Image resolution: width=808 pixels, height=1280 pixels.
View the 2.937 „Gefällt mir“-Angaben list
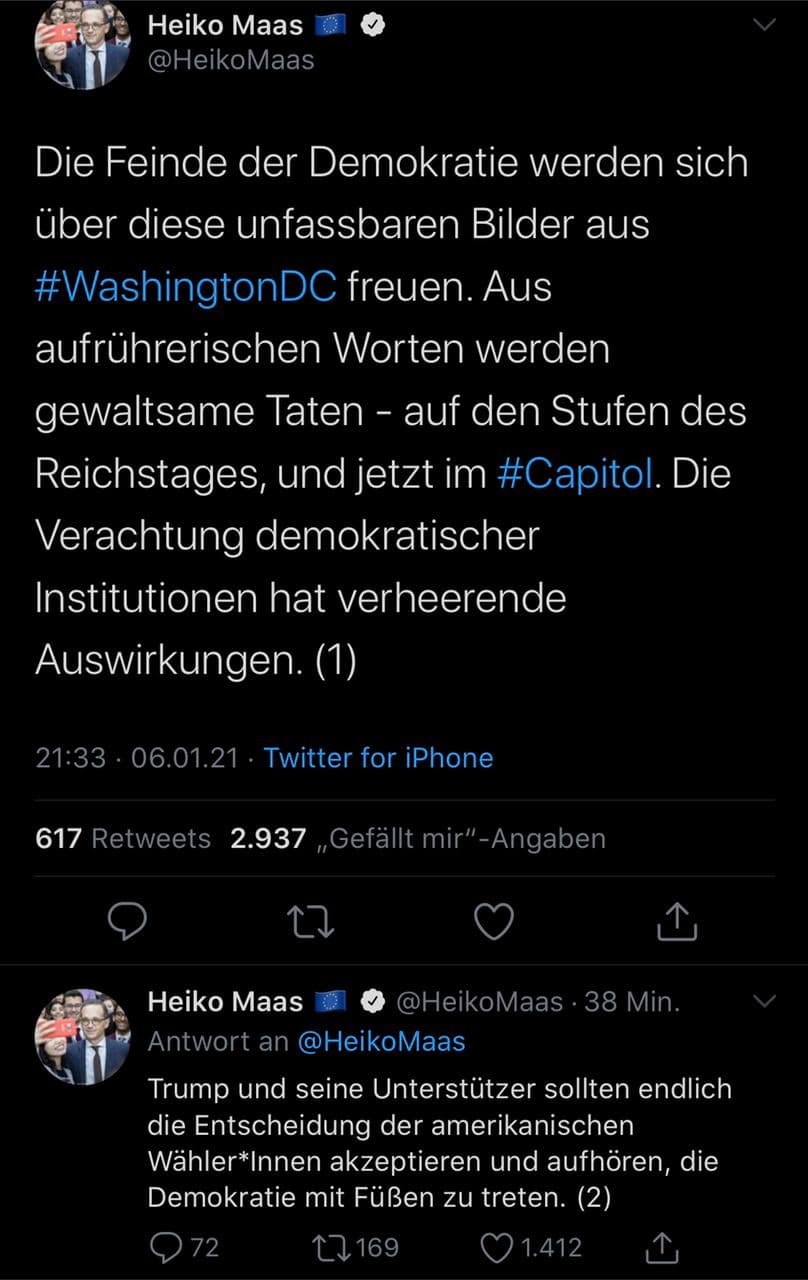point(417,838)
